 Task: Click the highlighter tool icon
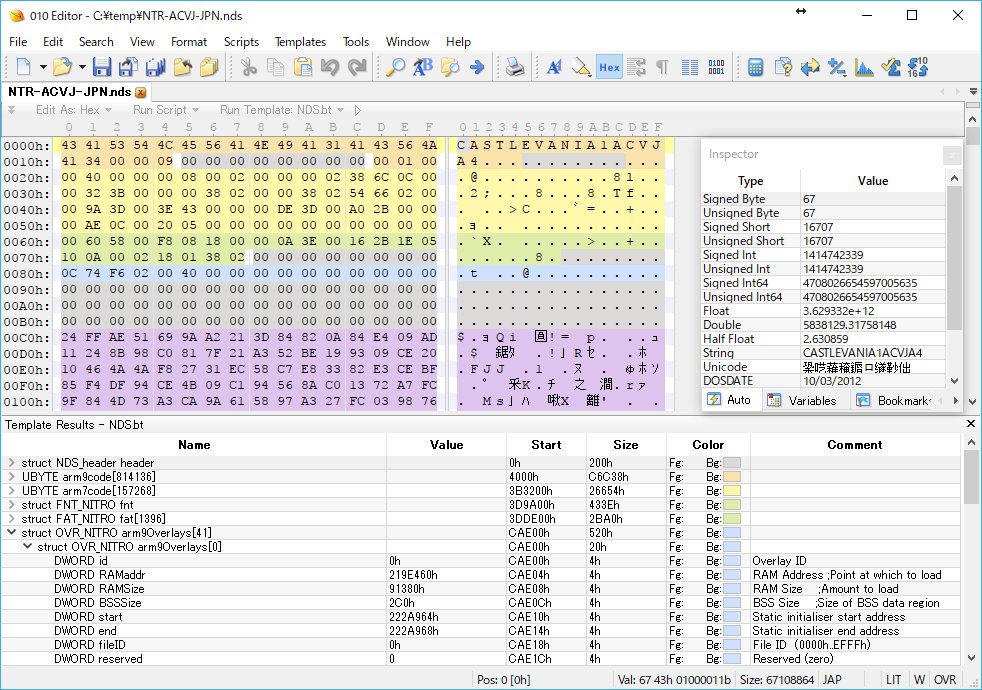coord(581,67)
